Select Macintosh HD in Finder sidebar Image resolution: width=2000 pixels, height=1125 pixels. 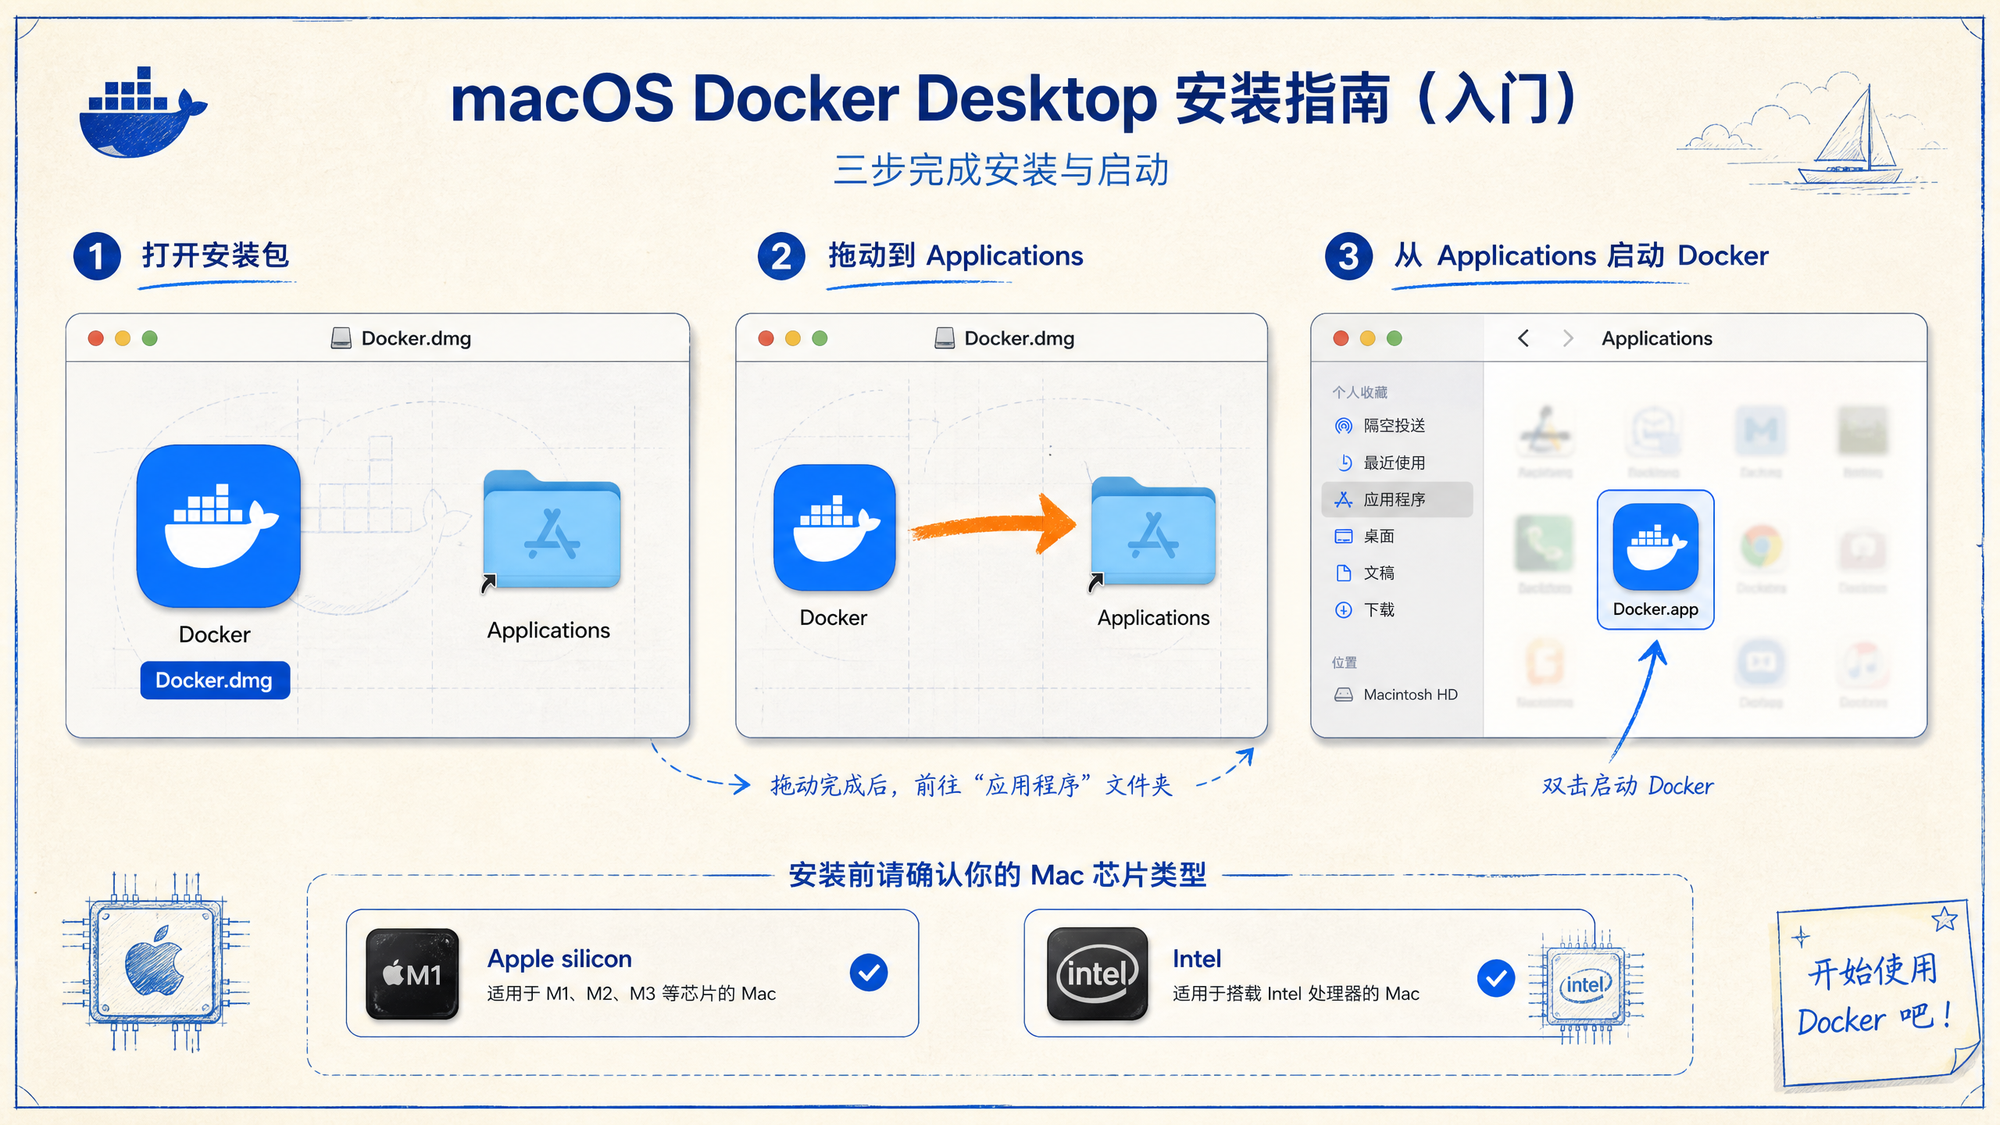click(x=1397, y=694)
